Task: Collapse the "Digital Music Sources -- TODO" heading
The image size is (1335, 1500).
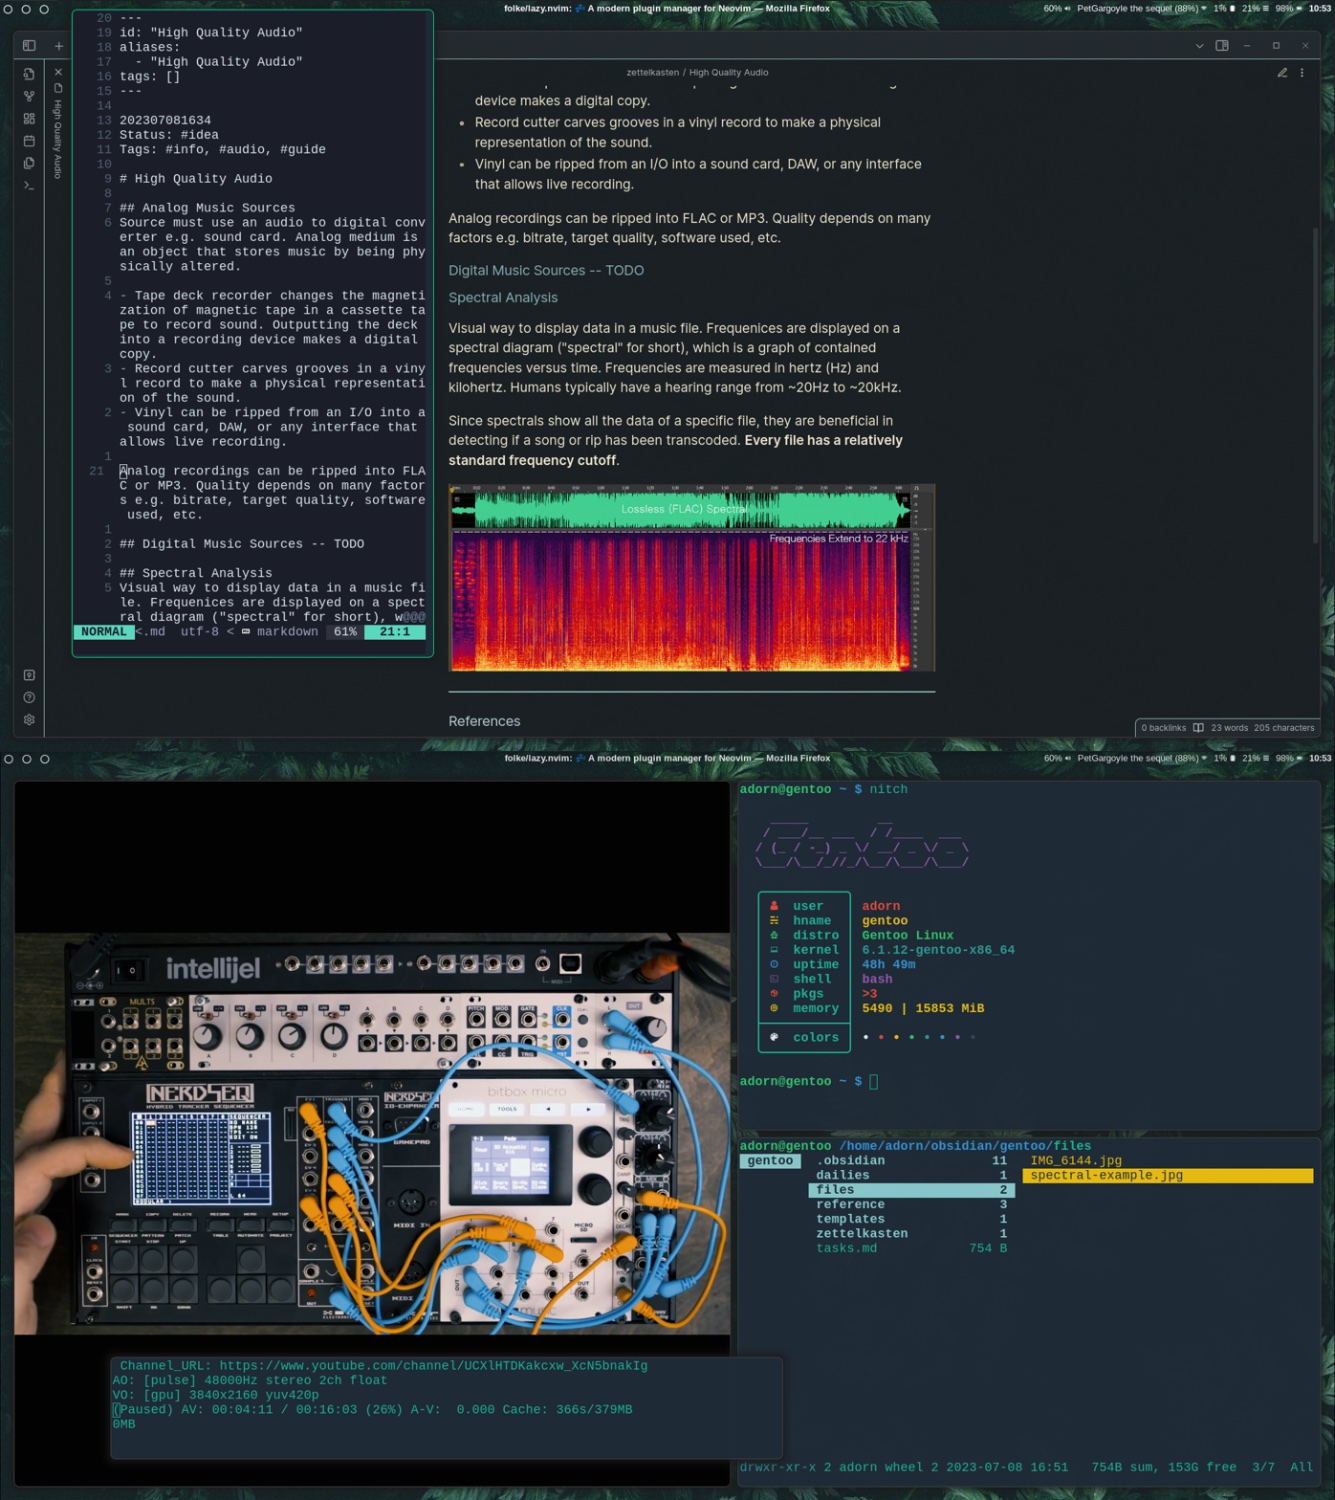Action: click(x=546, y=270)
